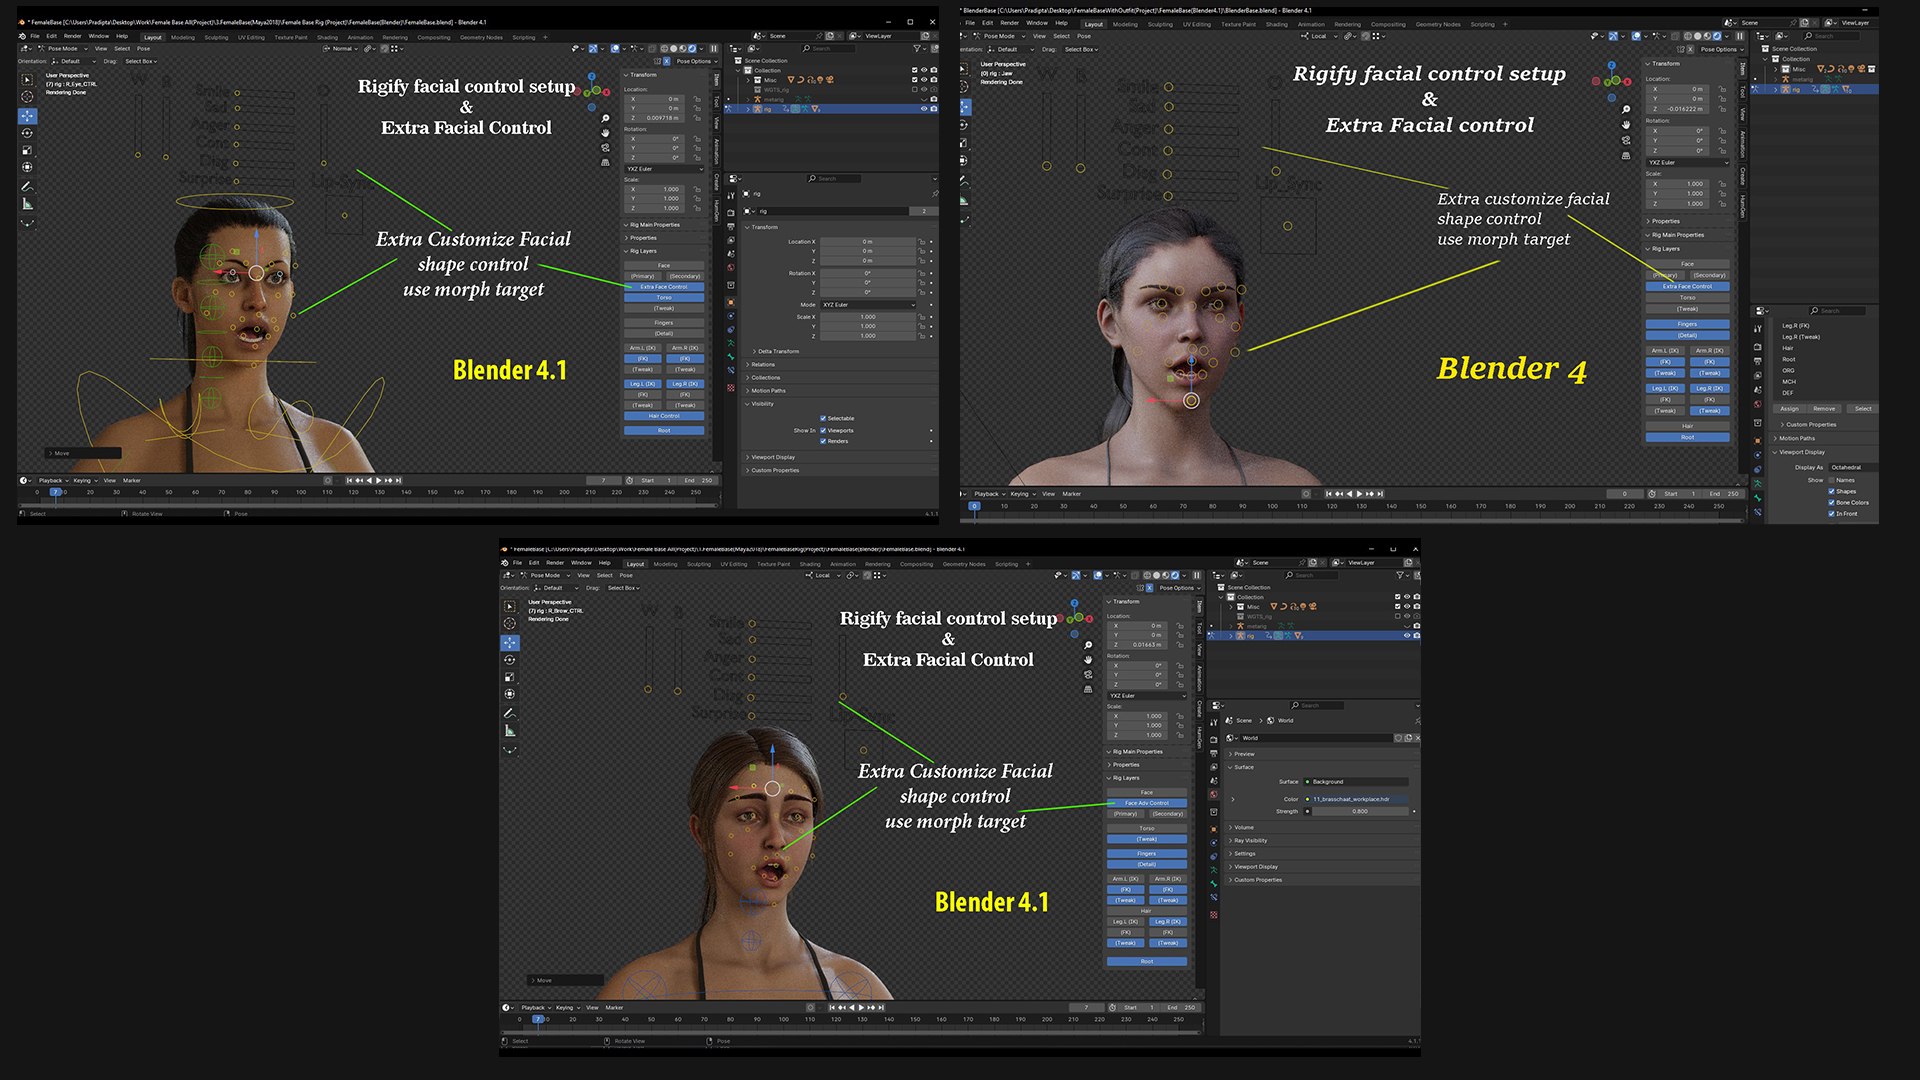Click the Move tool in bottom window toolbar
The image size is (1920, 1080).
(510, 643)
